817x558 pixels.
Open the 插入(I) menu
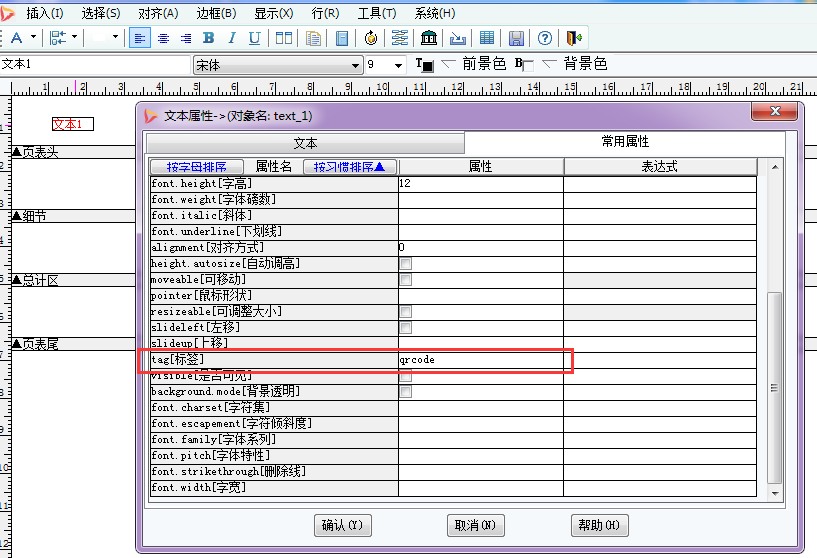(x=44, y=13)
